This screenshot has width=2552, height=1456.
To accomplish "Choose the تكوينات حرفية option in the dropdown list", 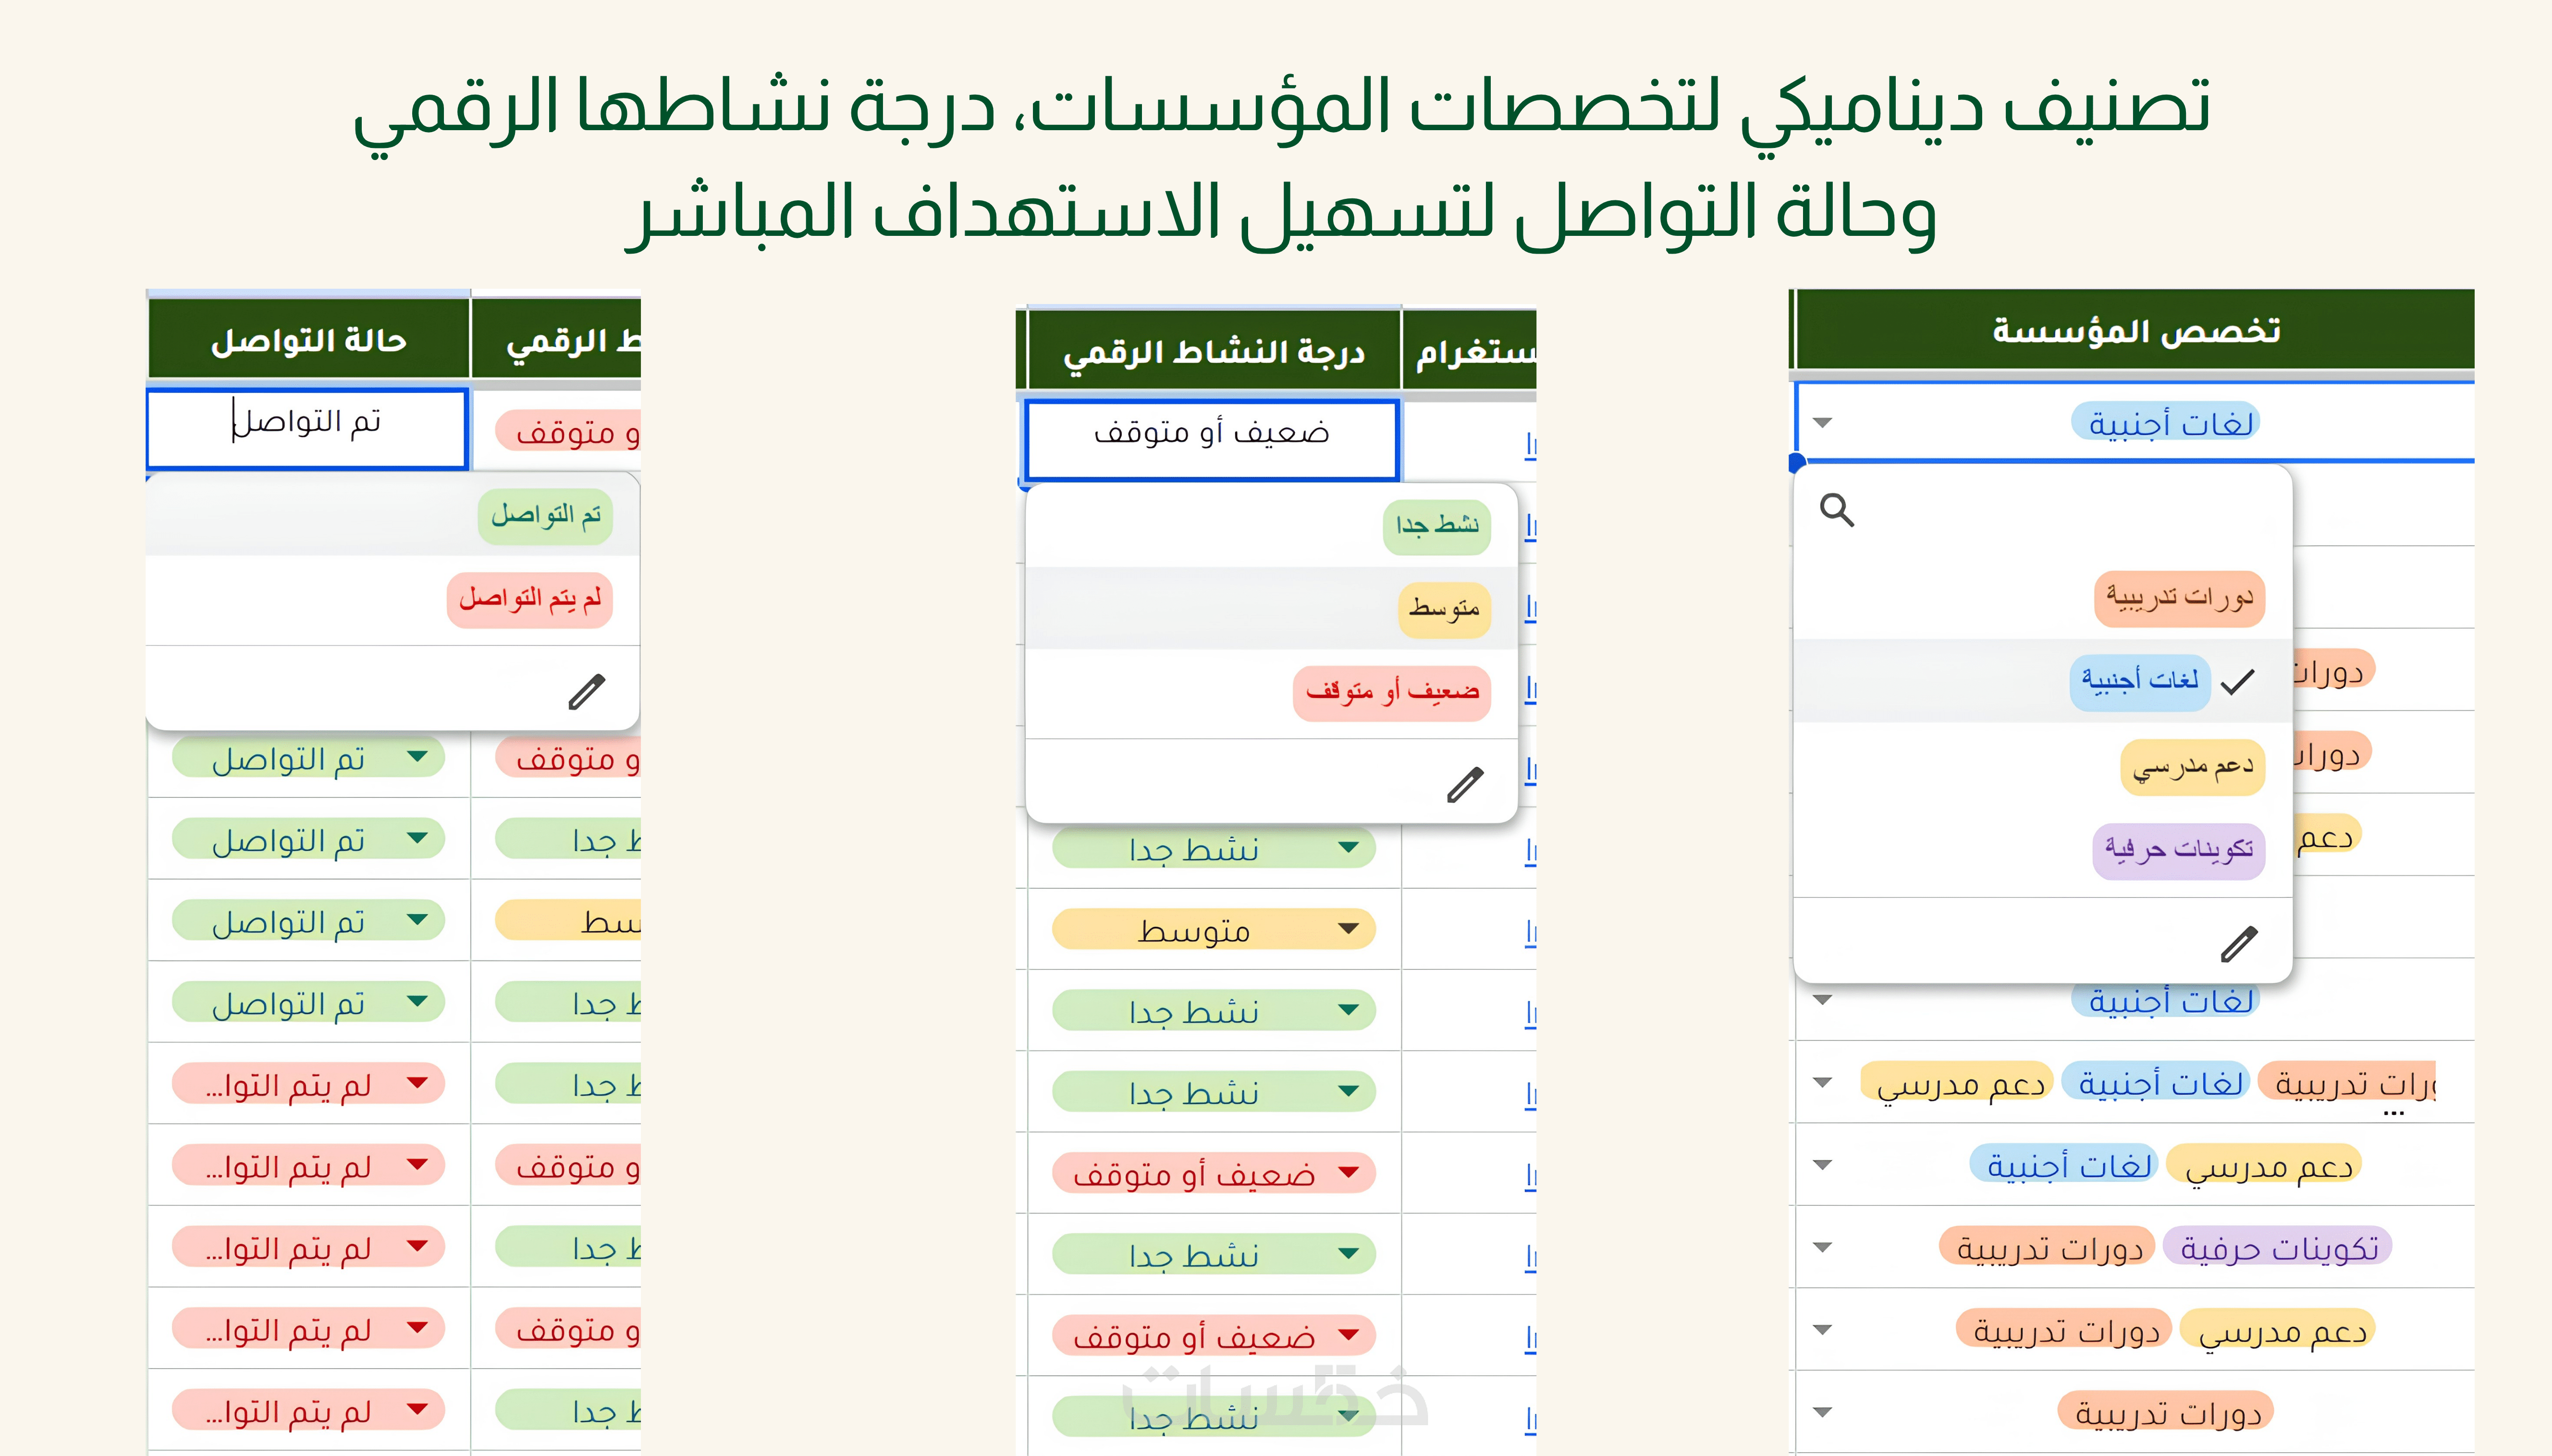I will tap(2178, 851).
